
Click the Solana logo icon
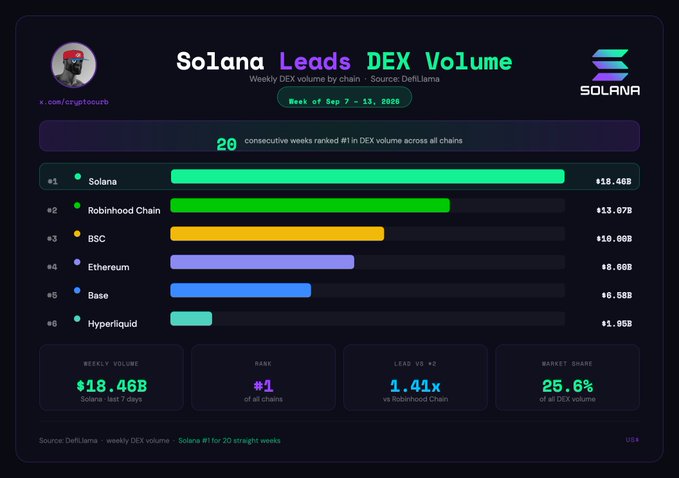610,65
